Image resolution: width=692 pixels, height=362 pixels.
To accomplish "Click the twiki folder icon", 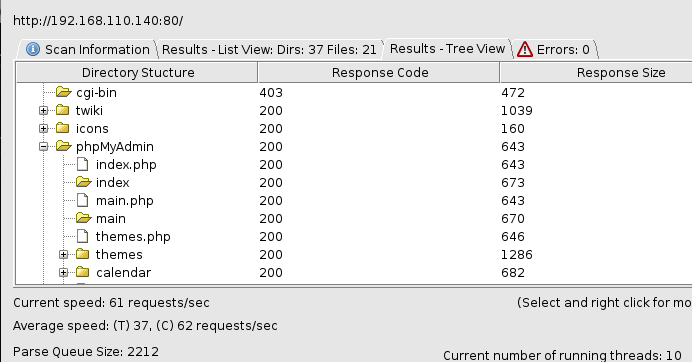I will point(63,110).
